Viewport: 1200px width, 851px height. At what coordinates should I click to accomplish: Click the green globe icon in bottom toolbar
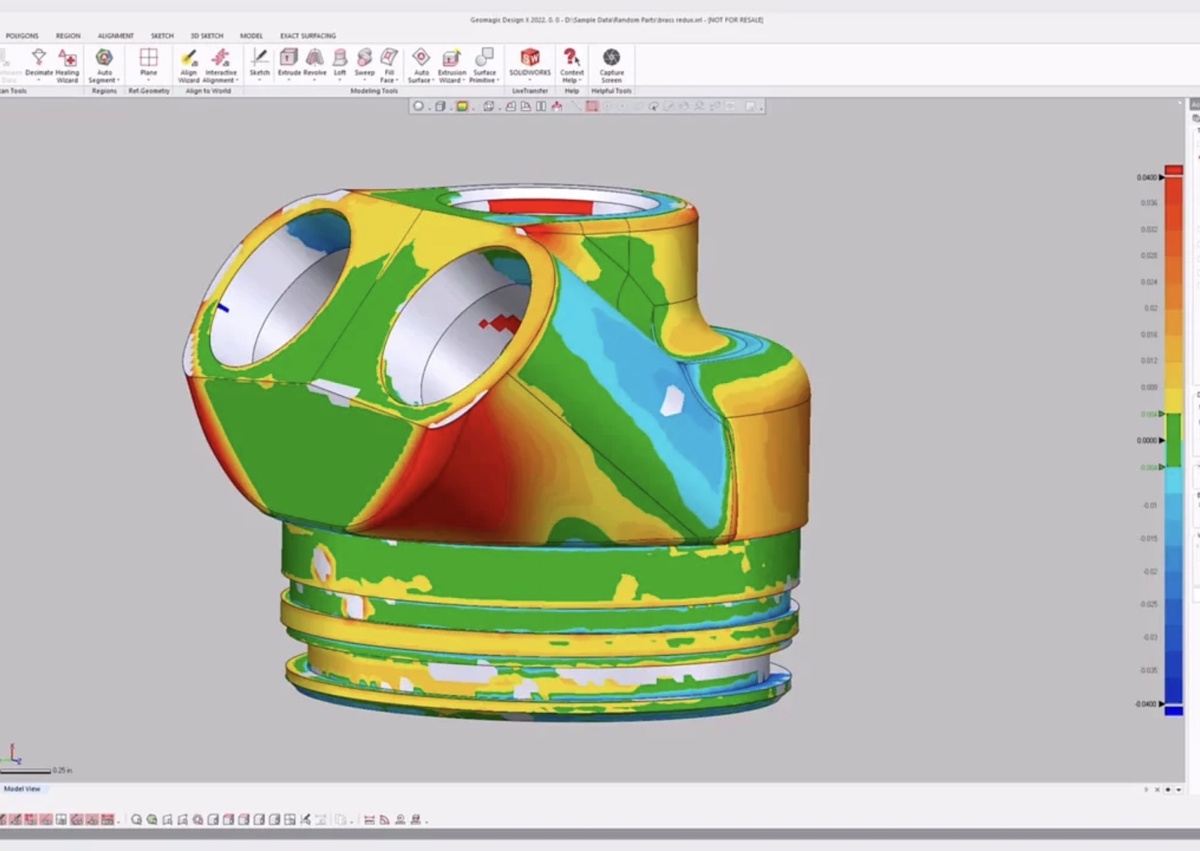click(x=151, y=819)
